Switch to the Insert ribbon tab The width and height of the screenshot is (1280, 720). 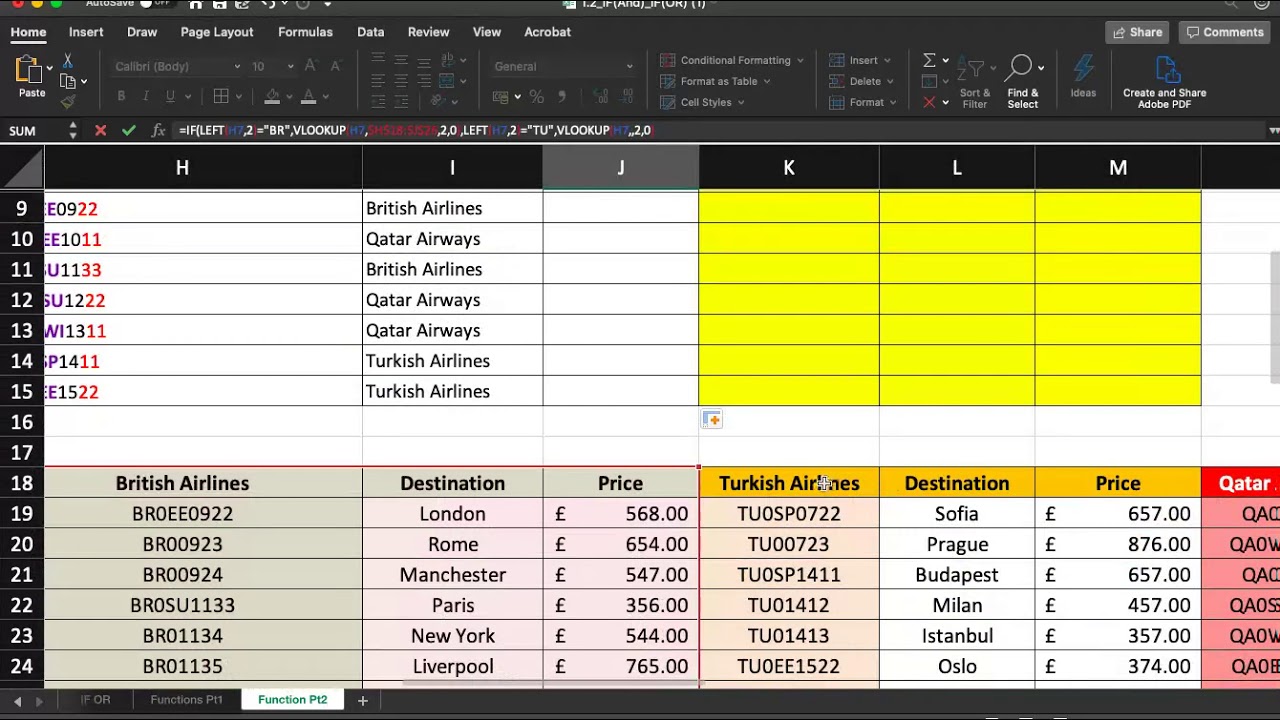86,32
